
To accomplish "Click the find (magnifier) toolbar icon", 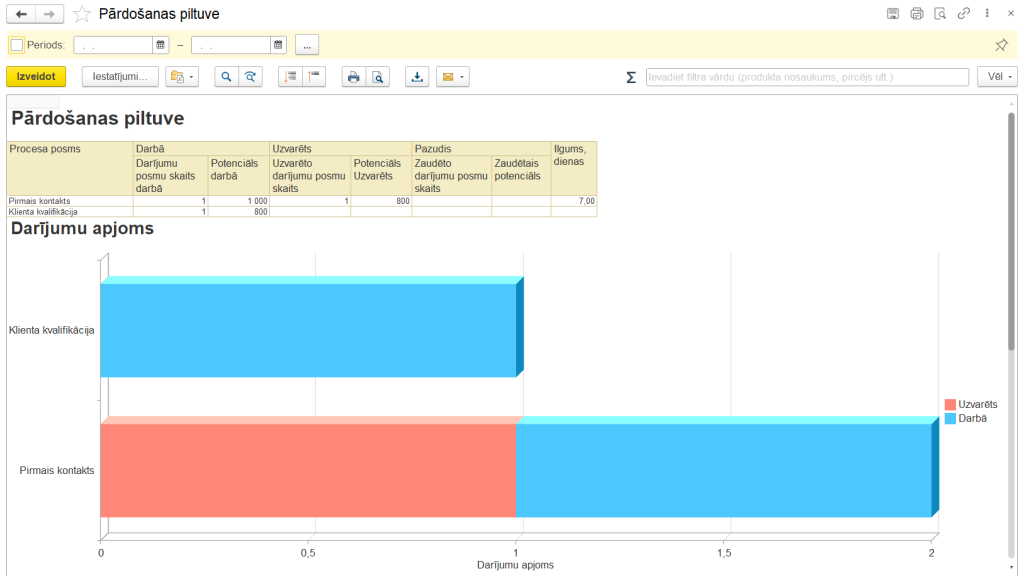I will pyautogui.click(x=227, y=77).
